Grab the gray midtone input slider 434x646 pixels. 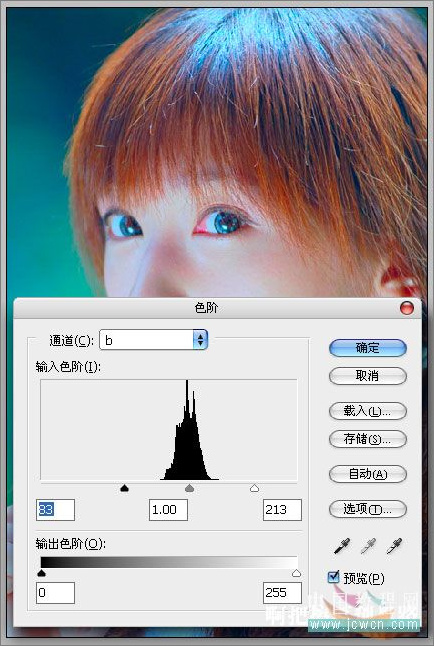pos(189,488)
